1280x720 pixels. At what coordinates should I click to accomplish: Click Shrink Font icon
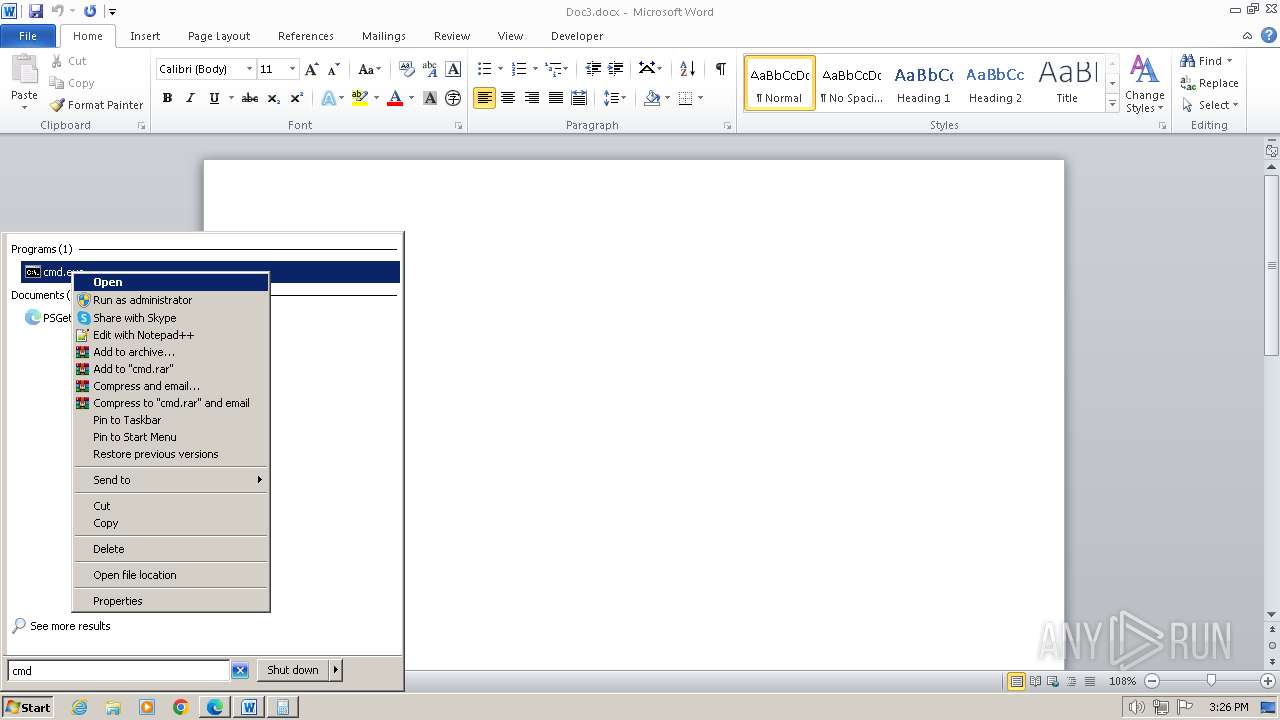click(x=334, y=69)
